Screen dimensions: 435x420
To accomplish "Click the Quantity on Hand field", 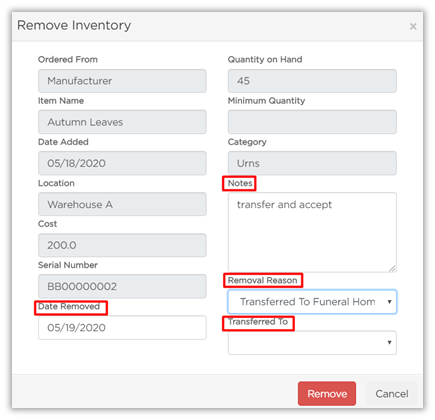I will [312, 81].
